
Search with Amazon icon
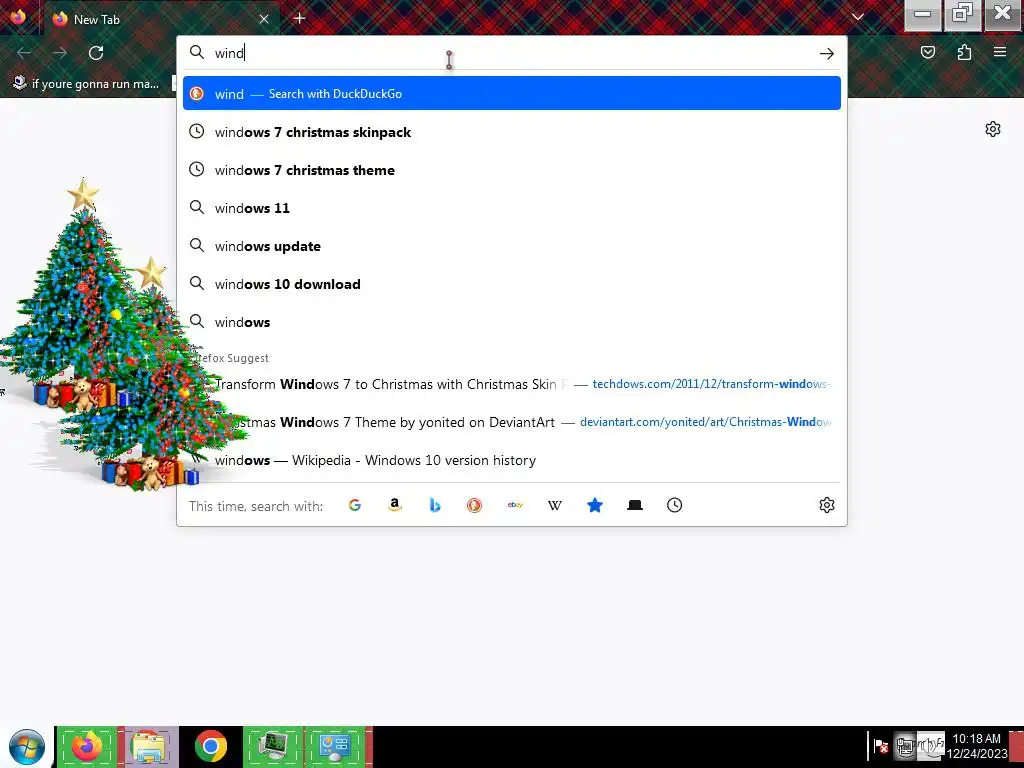(x=394, y=505)
